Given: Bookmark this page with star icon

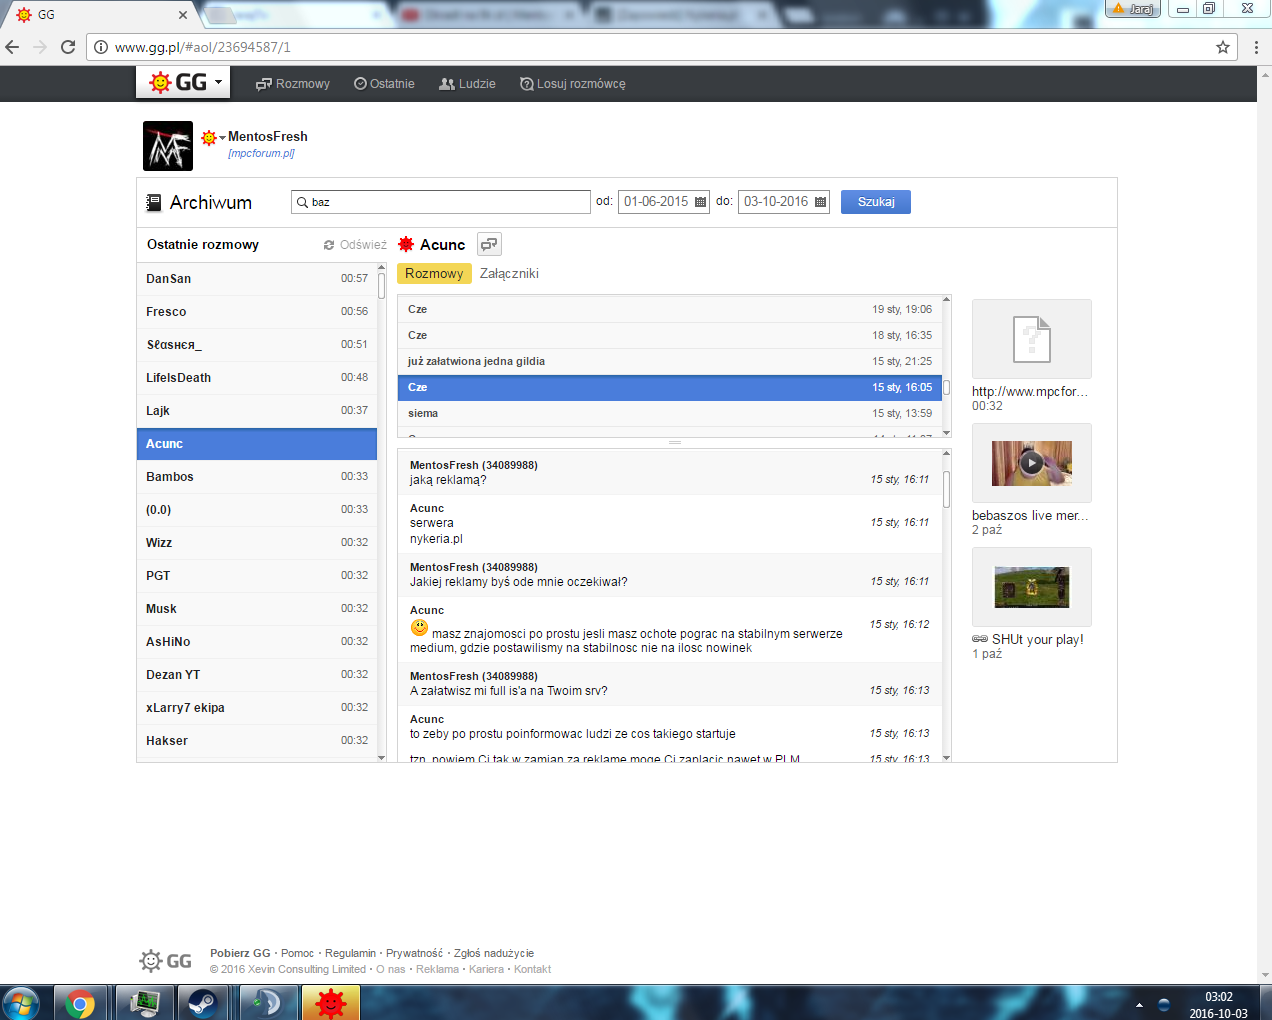Looking at the screenshot, I should click(1222, 47).
